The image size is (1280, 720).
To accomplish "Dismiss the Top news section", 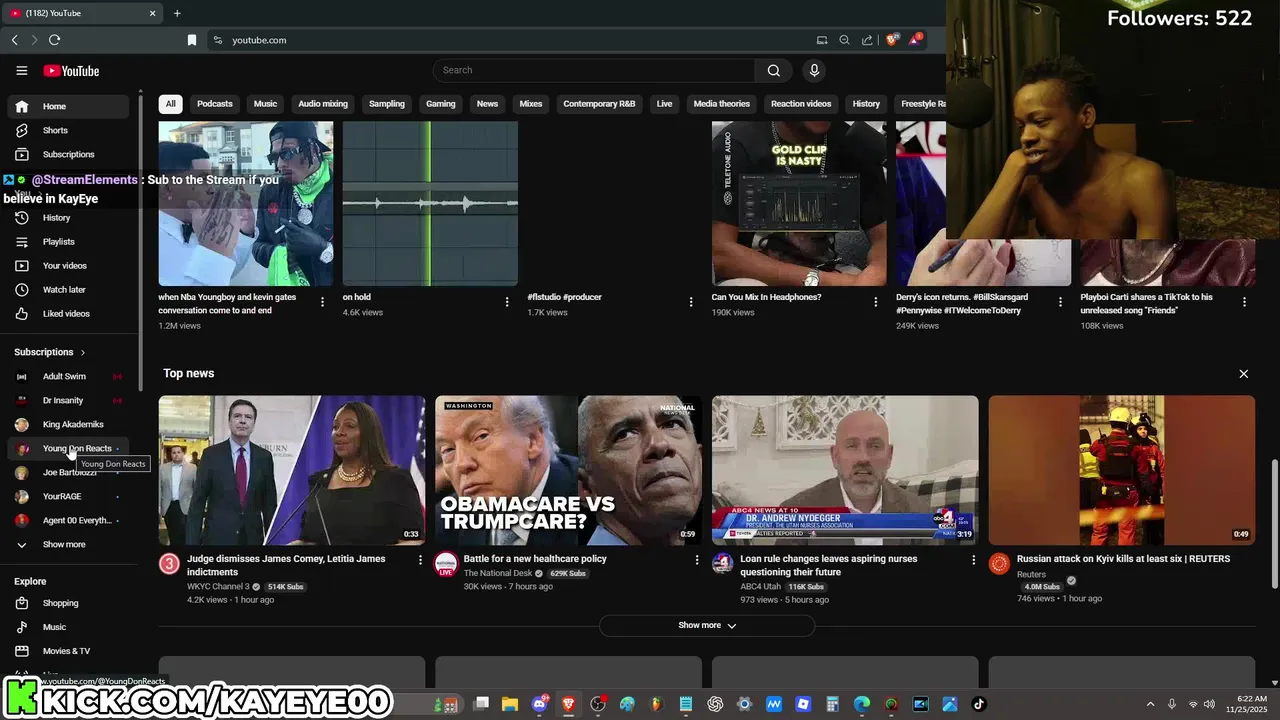I will pos(1243,374).
